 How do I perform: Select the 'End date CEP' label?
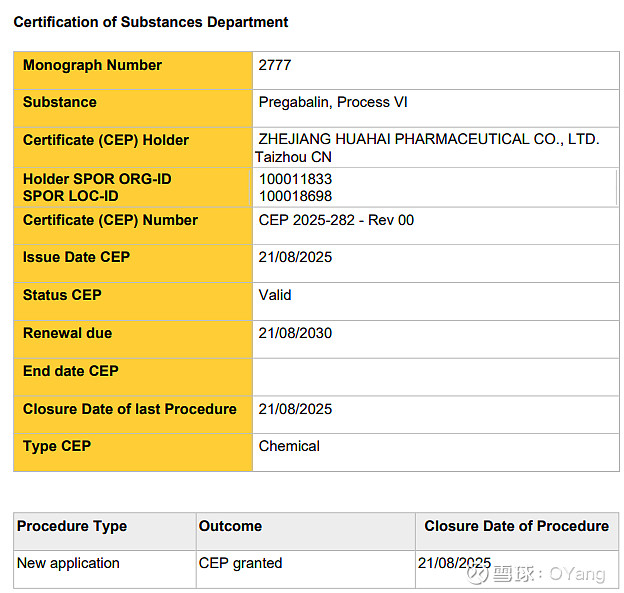70,371
